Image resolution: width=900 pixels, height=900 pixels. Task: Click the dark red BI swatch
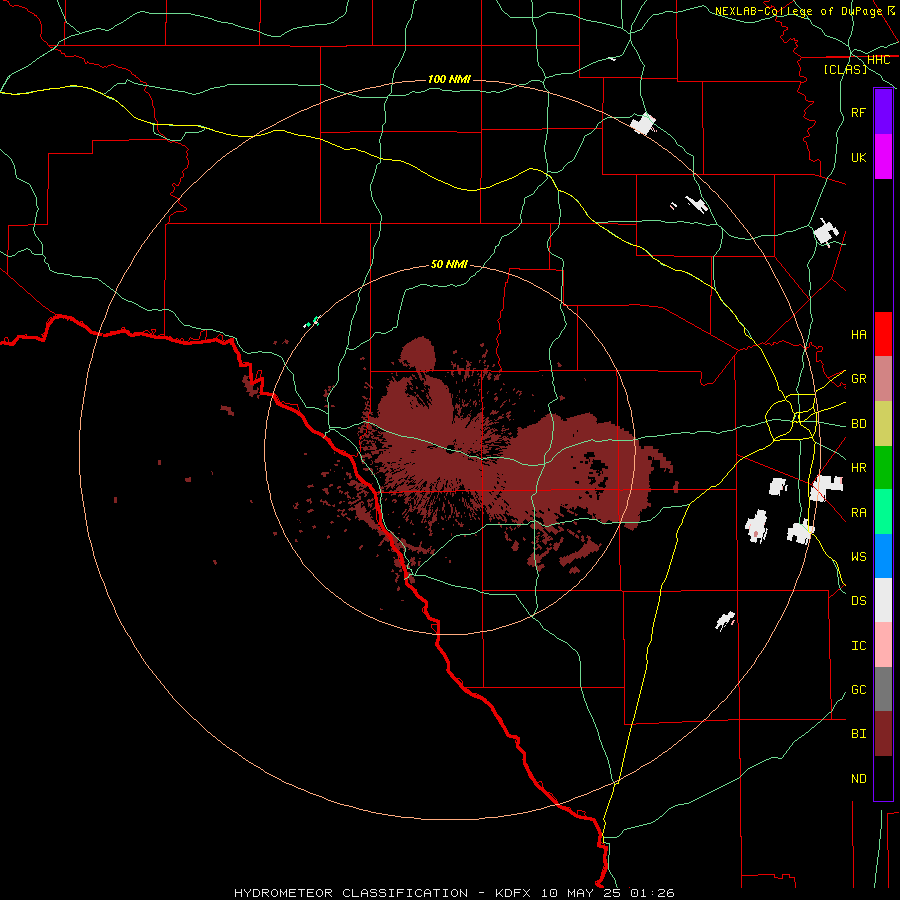tap(883, 734)
